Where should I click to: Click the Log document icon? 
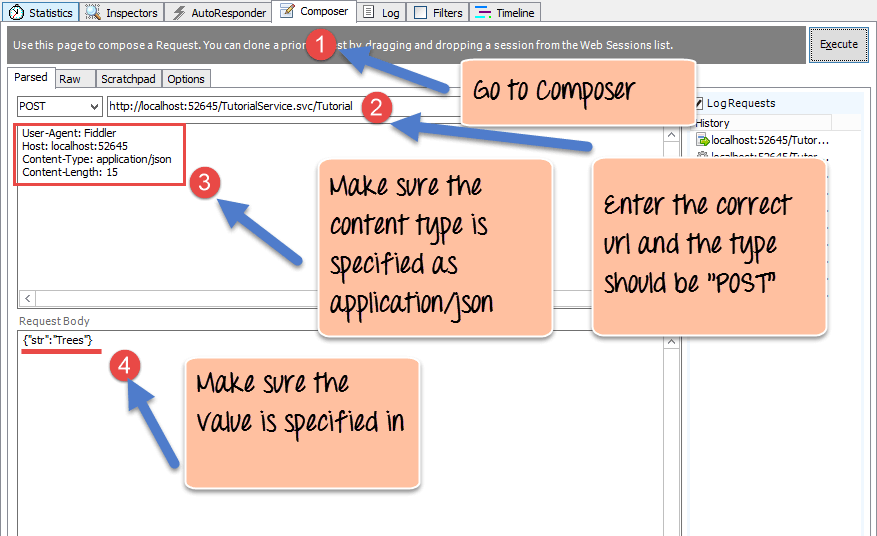368,13
